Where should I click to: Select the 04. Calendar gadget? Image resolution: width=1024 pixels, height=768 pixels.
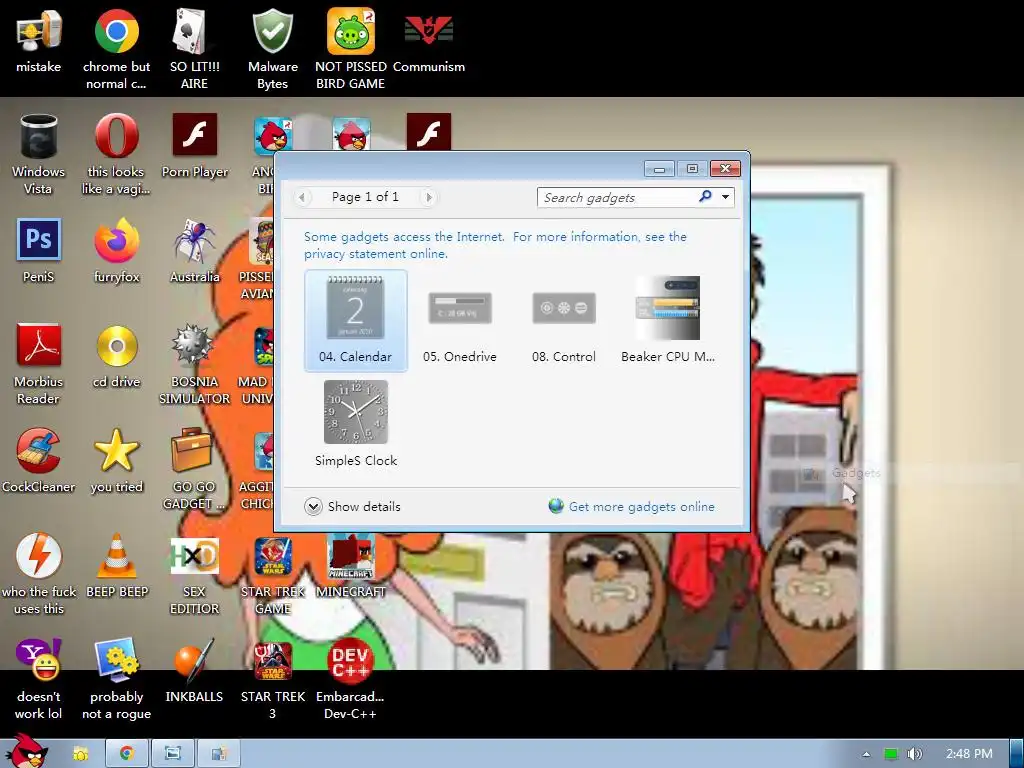[x=355, y=320]
